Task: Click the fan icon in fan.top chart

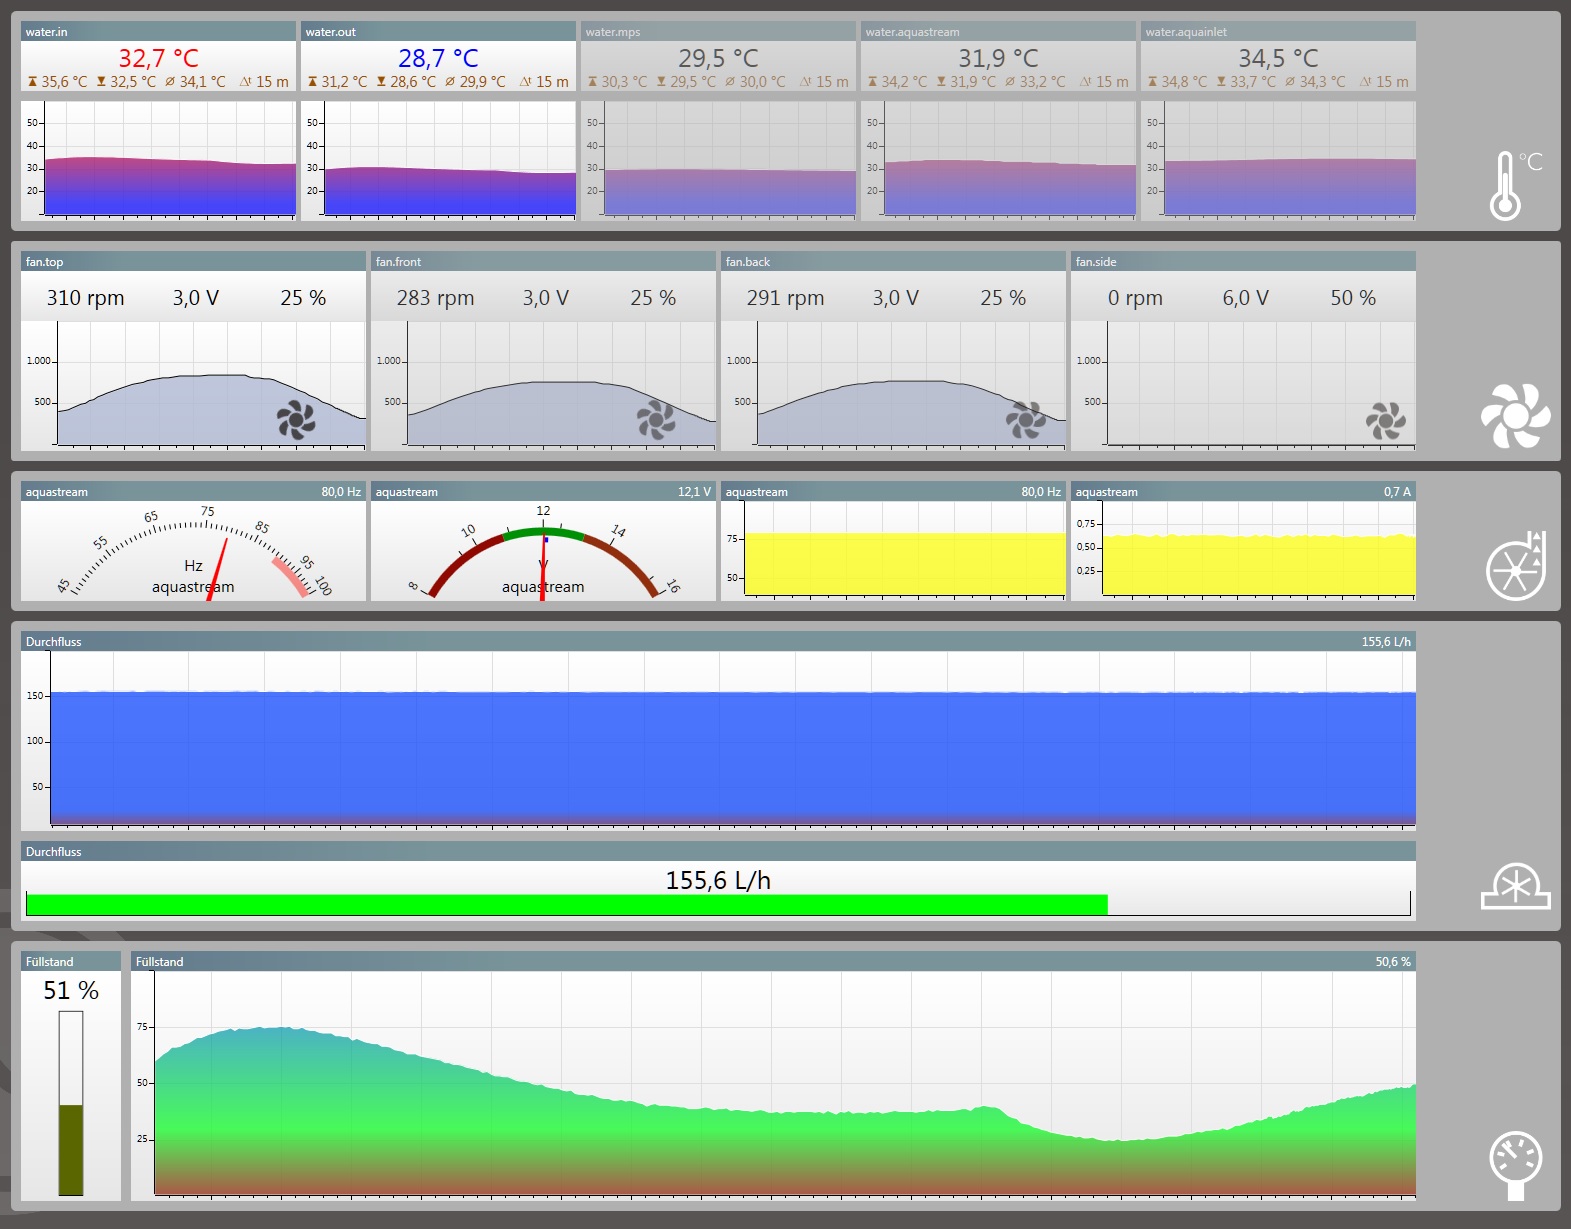Action: [296, 420]
